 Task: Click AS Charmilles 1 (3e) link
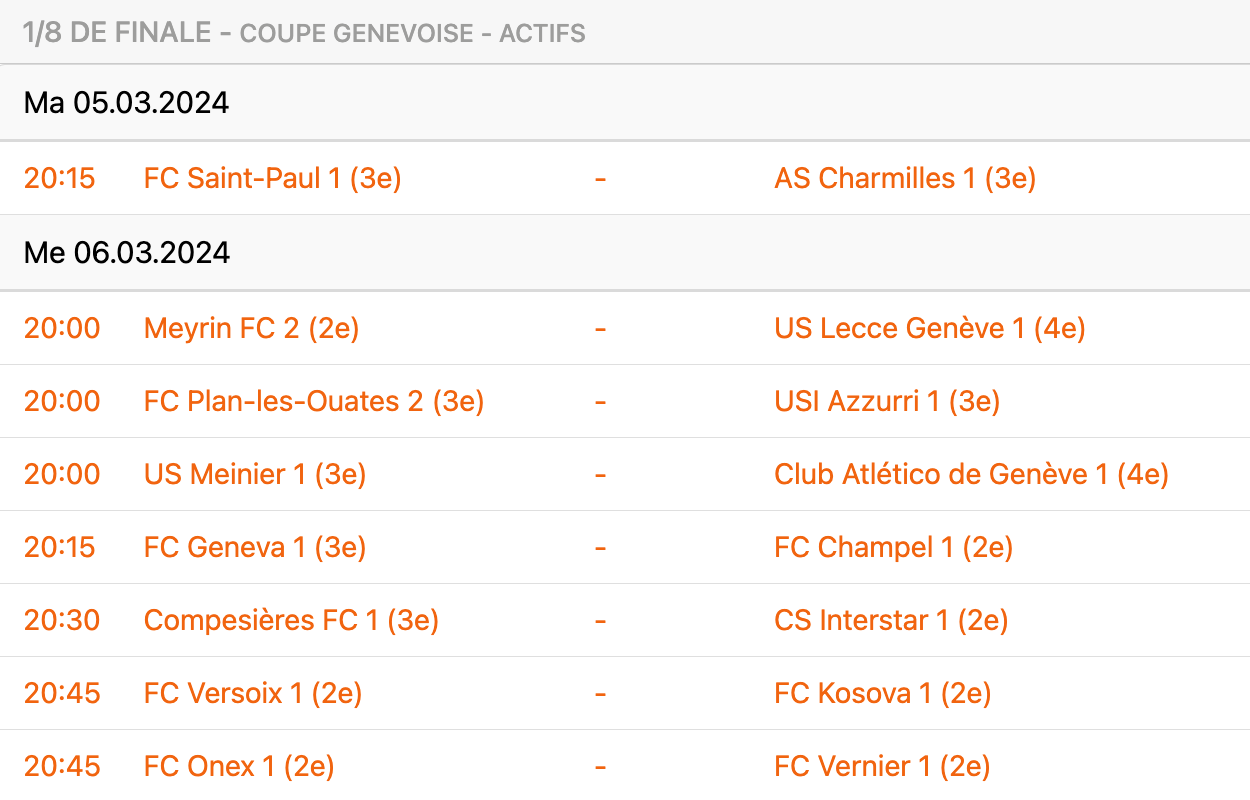click(904, 179)
